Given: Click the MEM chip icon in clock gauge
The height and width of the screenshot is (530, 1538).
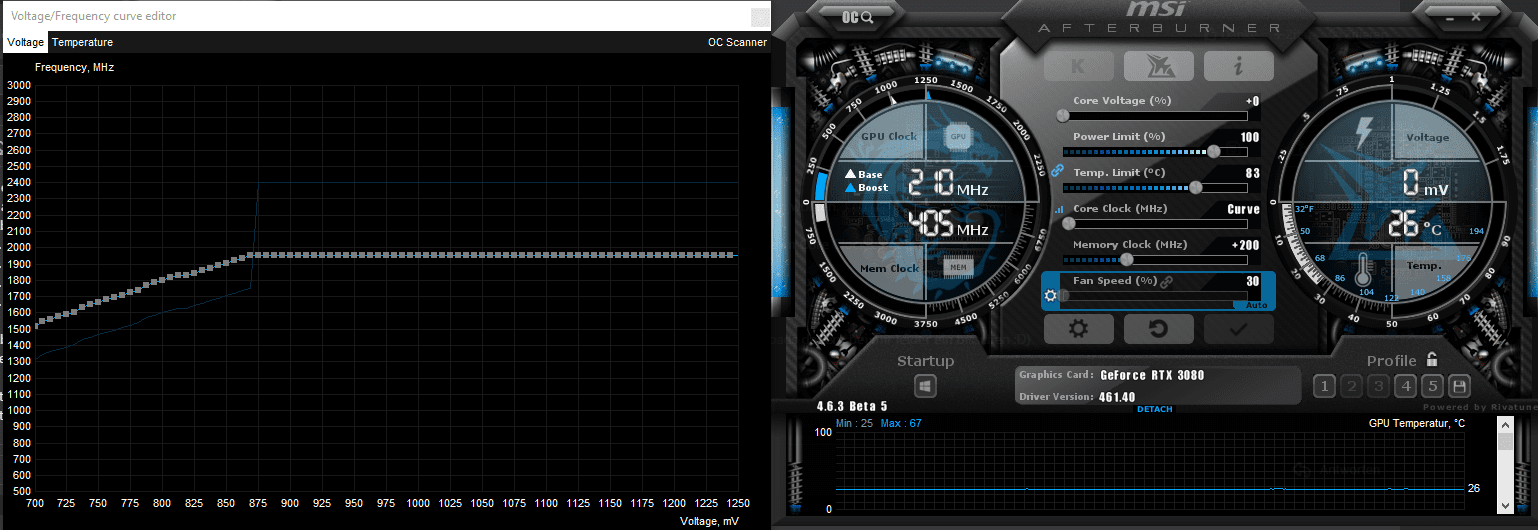Looking at the screenshot, I should (x=958, y=267).
